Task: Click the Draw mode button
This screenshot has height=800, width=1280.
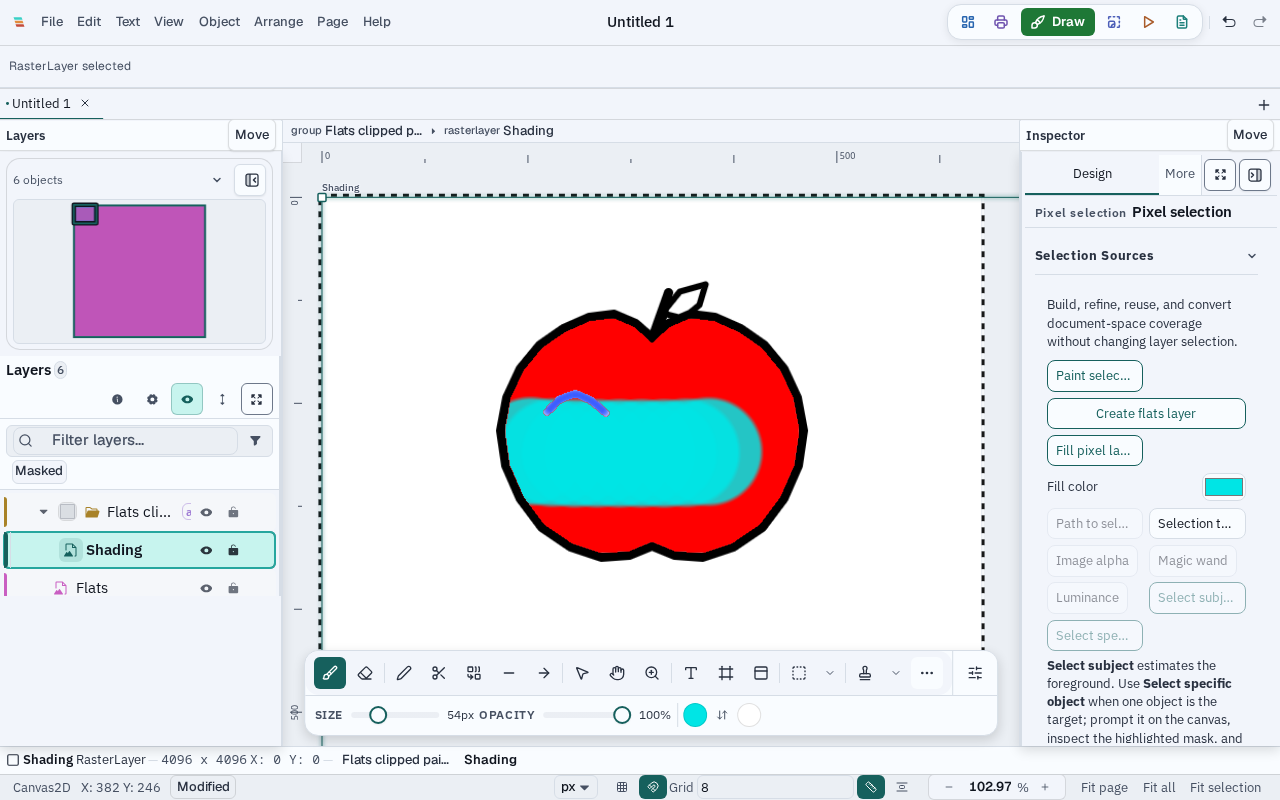Action: pos(1058,22)
